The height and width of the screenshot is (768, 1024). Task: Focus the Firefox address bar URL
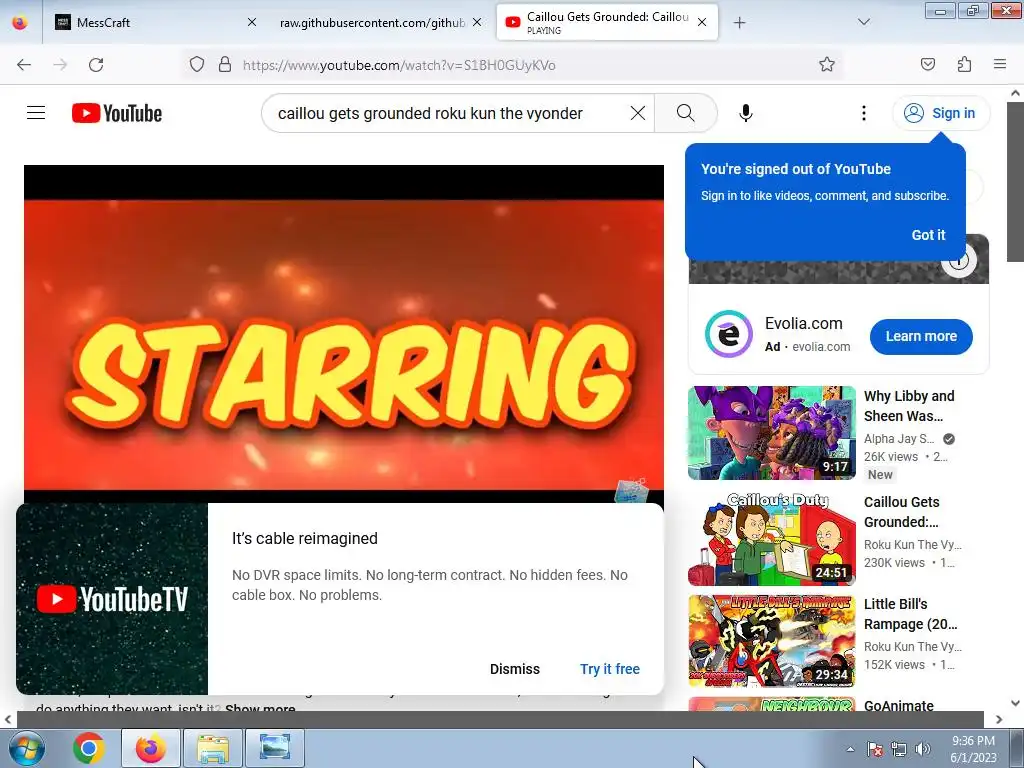399,65
